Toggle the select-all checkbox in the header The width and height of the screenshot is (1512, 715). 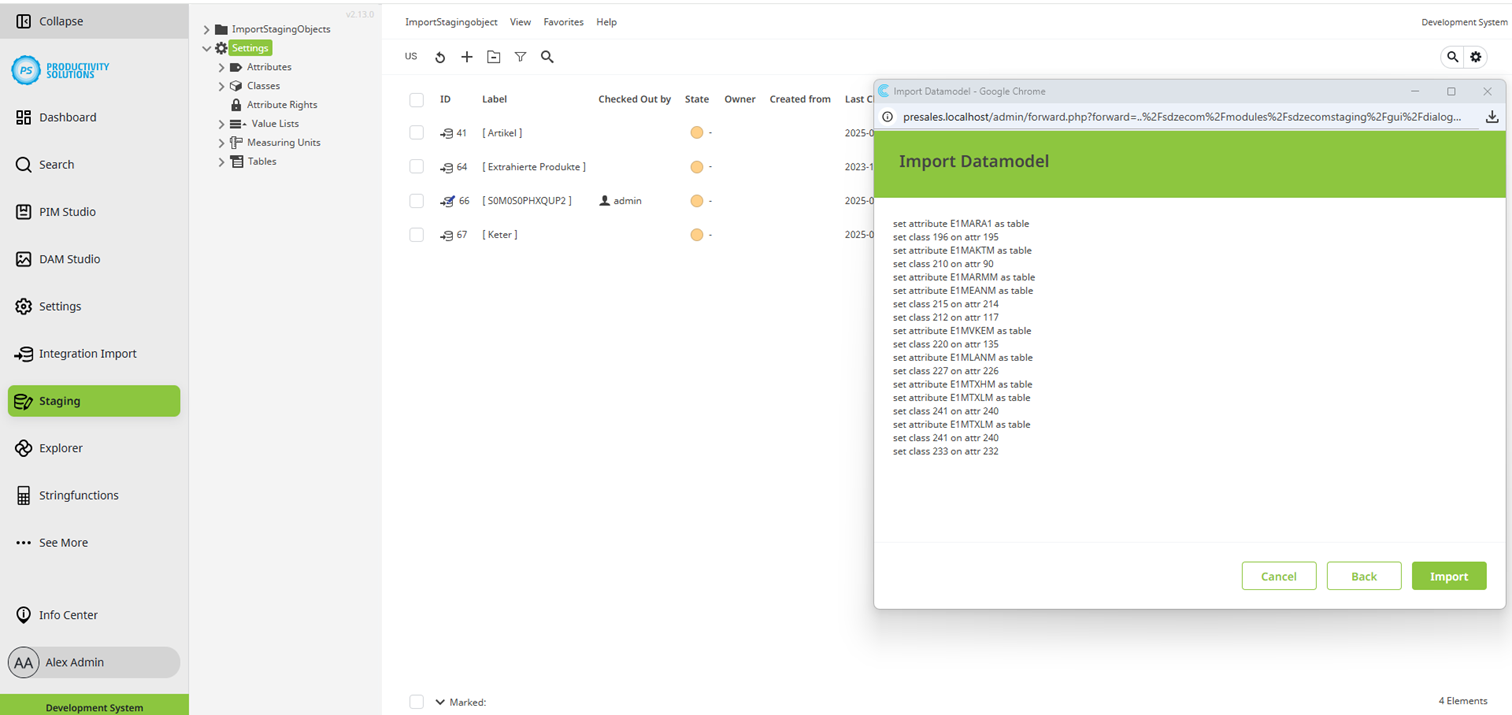coord(416,99)
